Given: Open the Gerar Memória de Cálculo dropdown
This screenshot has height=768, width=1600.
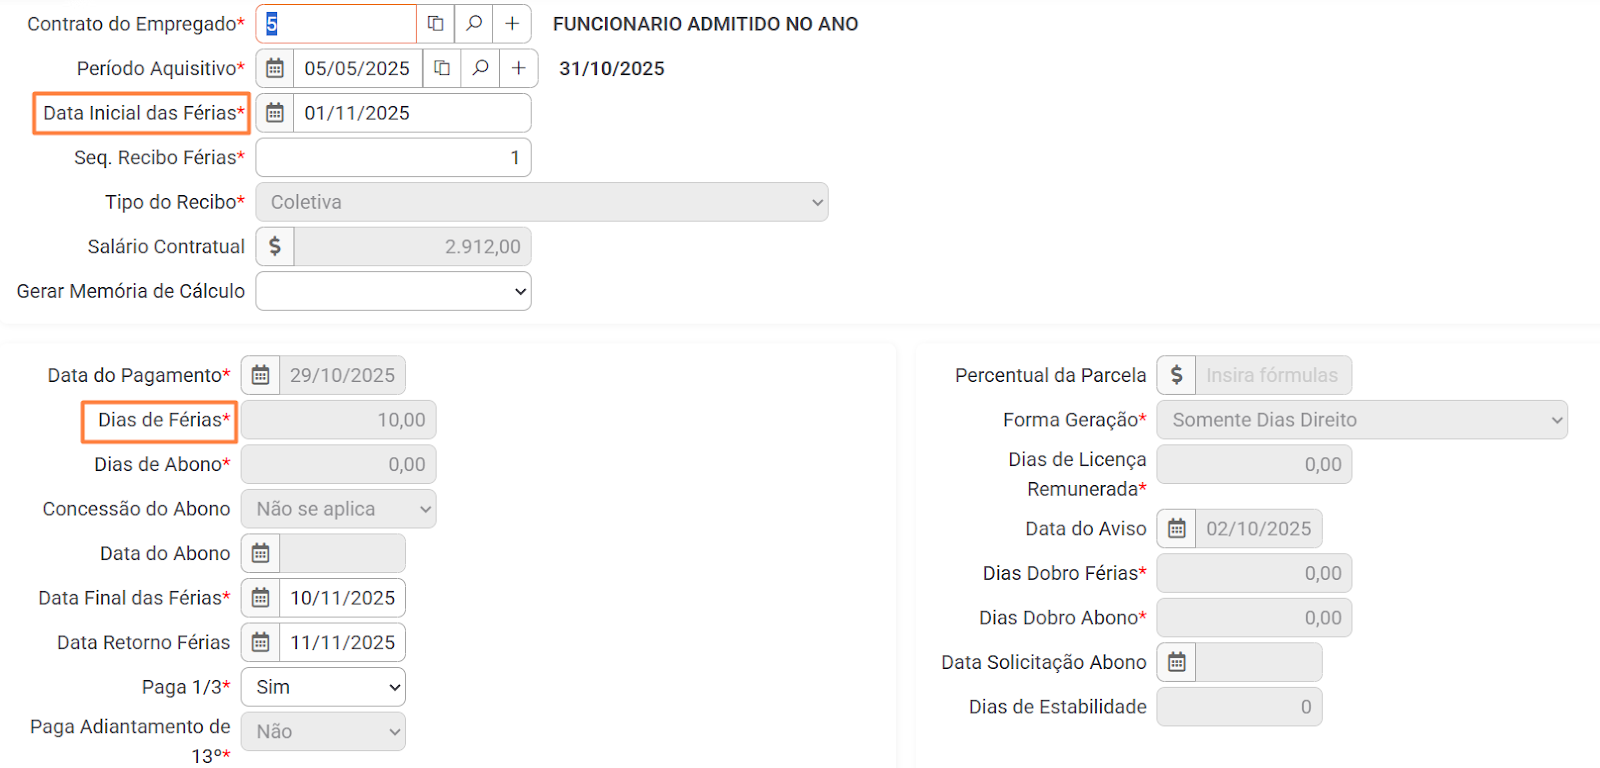Looking at the screenshot, I should [x=393, y=291].
